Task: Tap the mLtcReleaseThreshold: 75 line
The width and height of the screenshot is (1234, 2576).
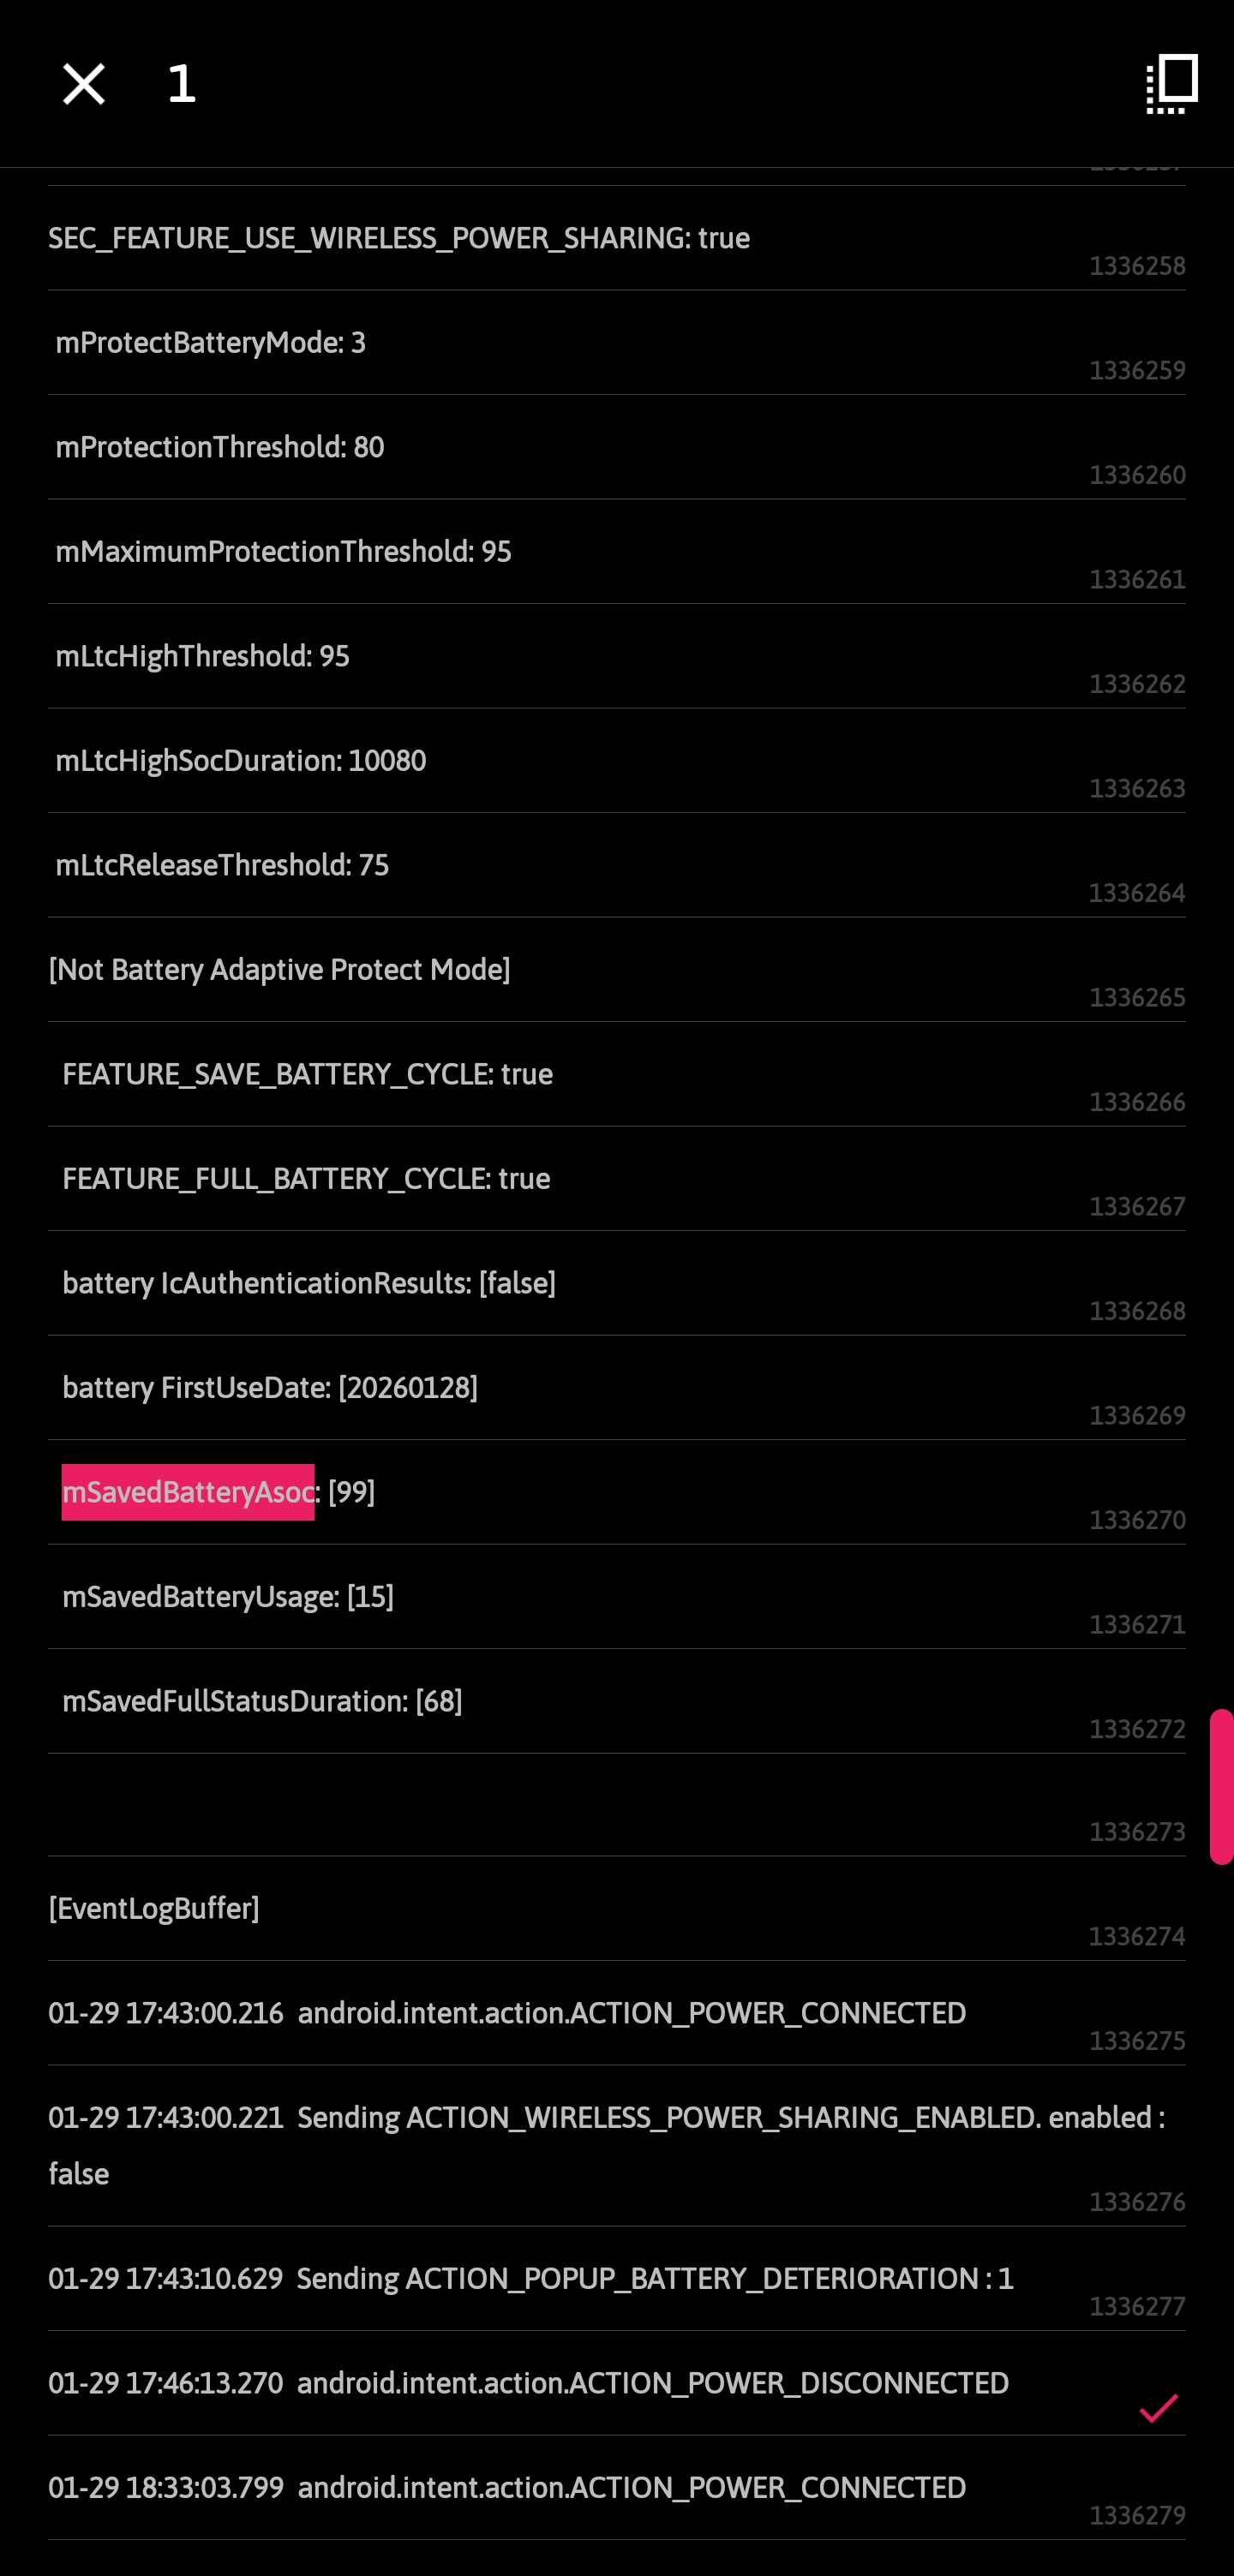Action: [x=222, y=865]
